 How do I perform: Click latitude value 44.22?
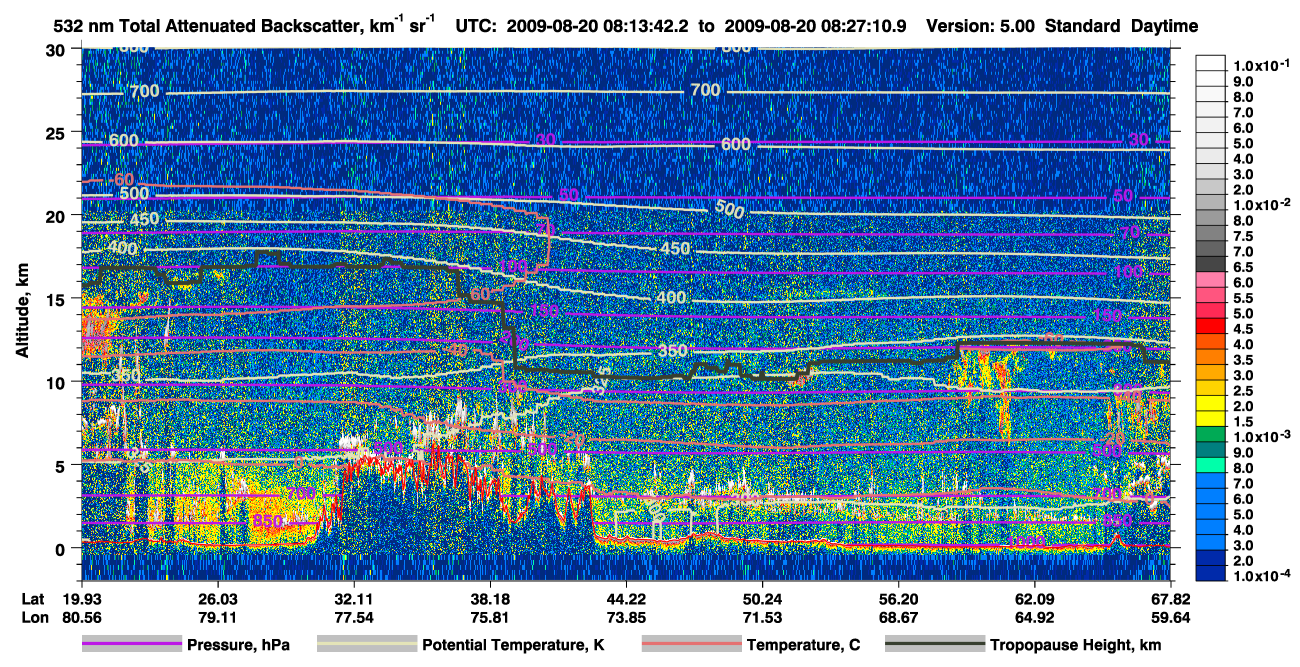pyautogui.click(x=626, y=598)
